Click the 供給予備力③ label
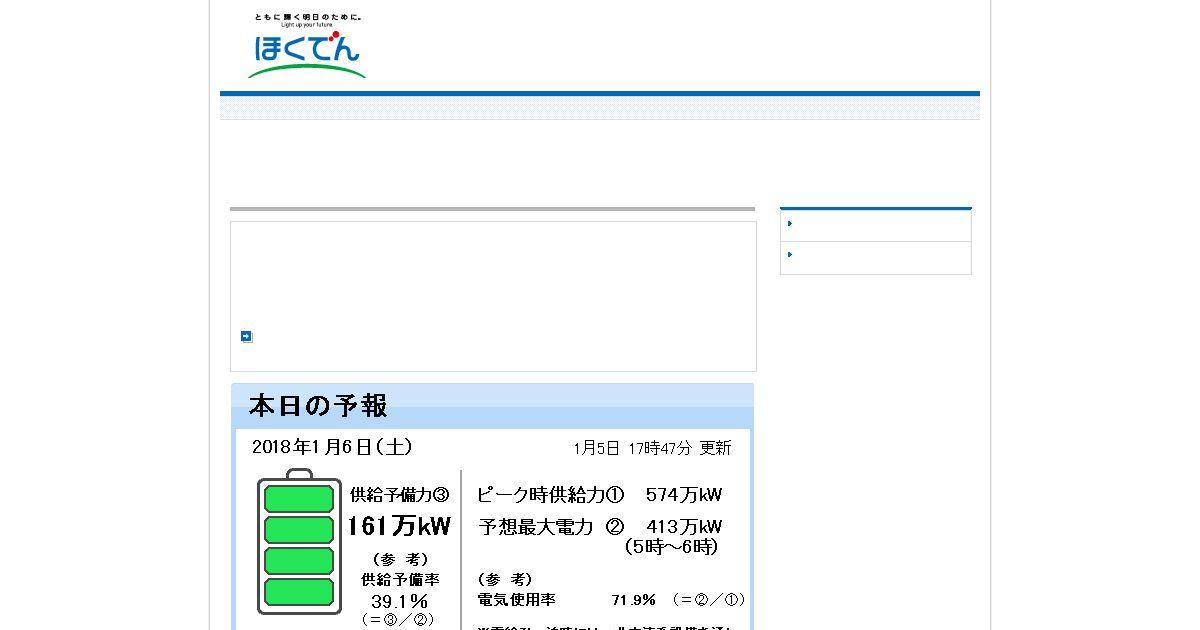This screenshot has height=630, width=1200. tap(399, 494)
